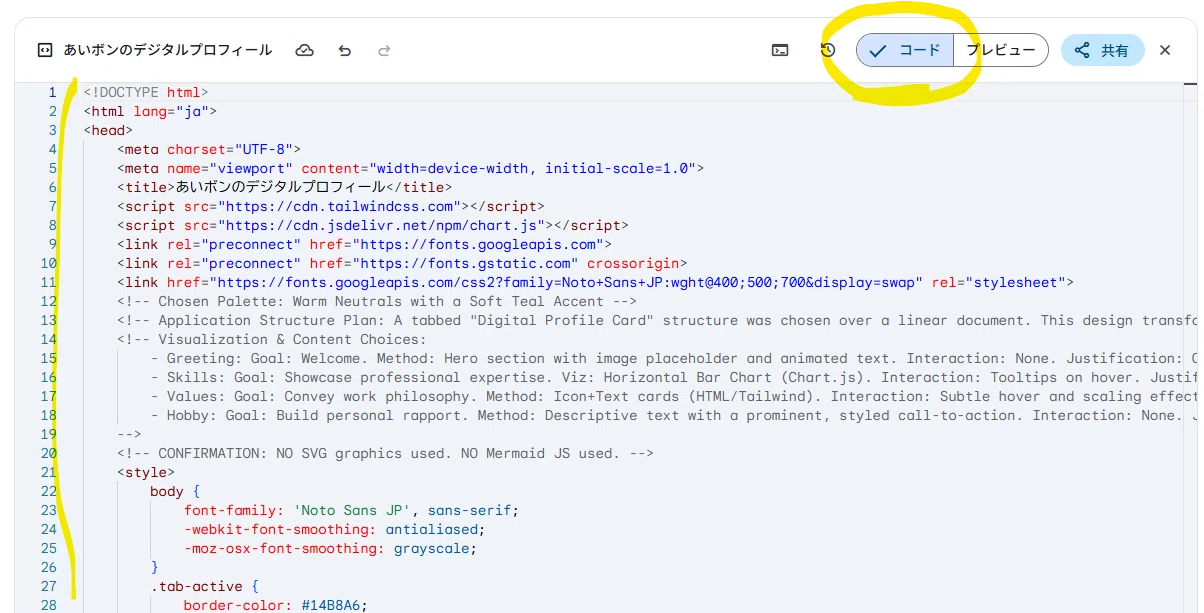Click the Application Structure Plan comment
Viewport: 1204px width, 613px height.
tap(657, 320)
